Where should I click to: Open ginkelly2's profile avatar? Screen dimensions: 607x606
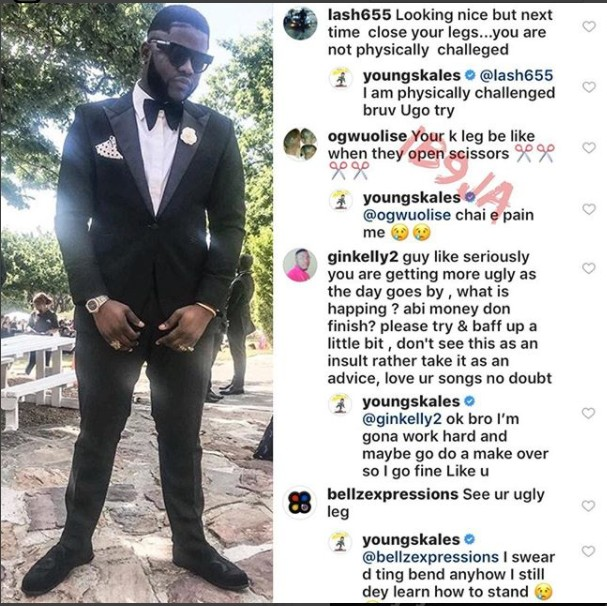click(300, 265)
